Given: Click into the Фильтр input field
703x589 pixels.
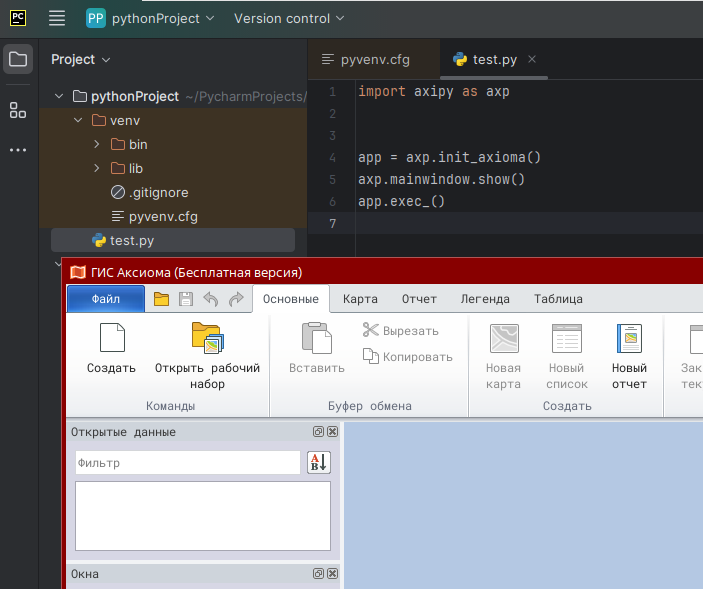Looking at the screenshot, I should tap(187, 463).
